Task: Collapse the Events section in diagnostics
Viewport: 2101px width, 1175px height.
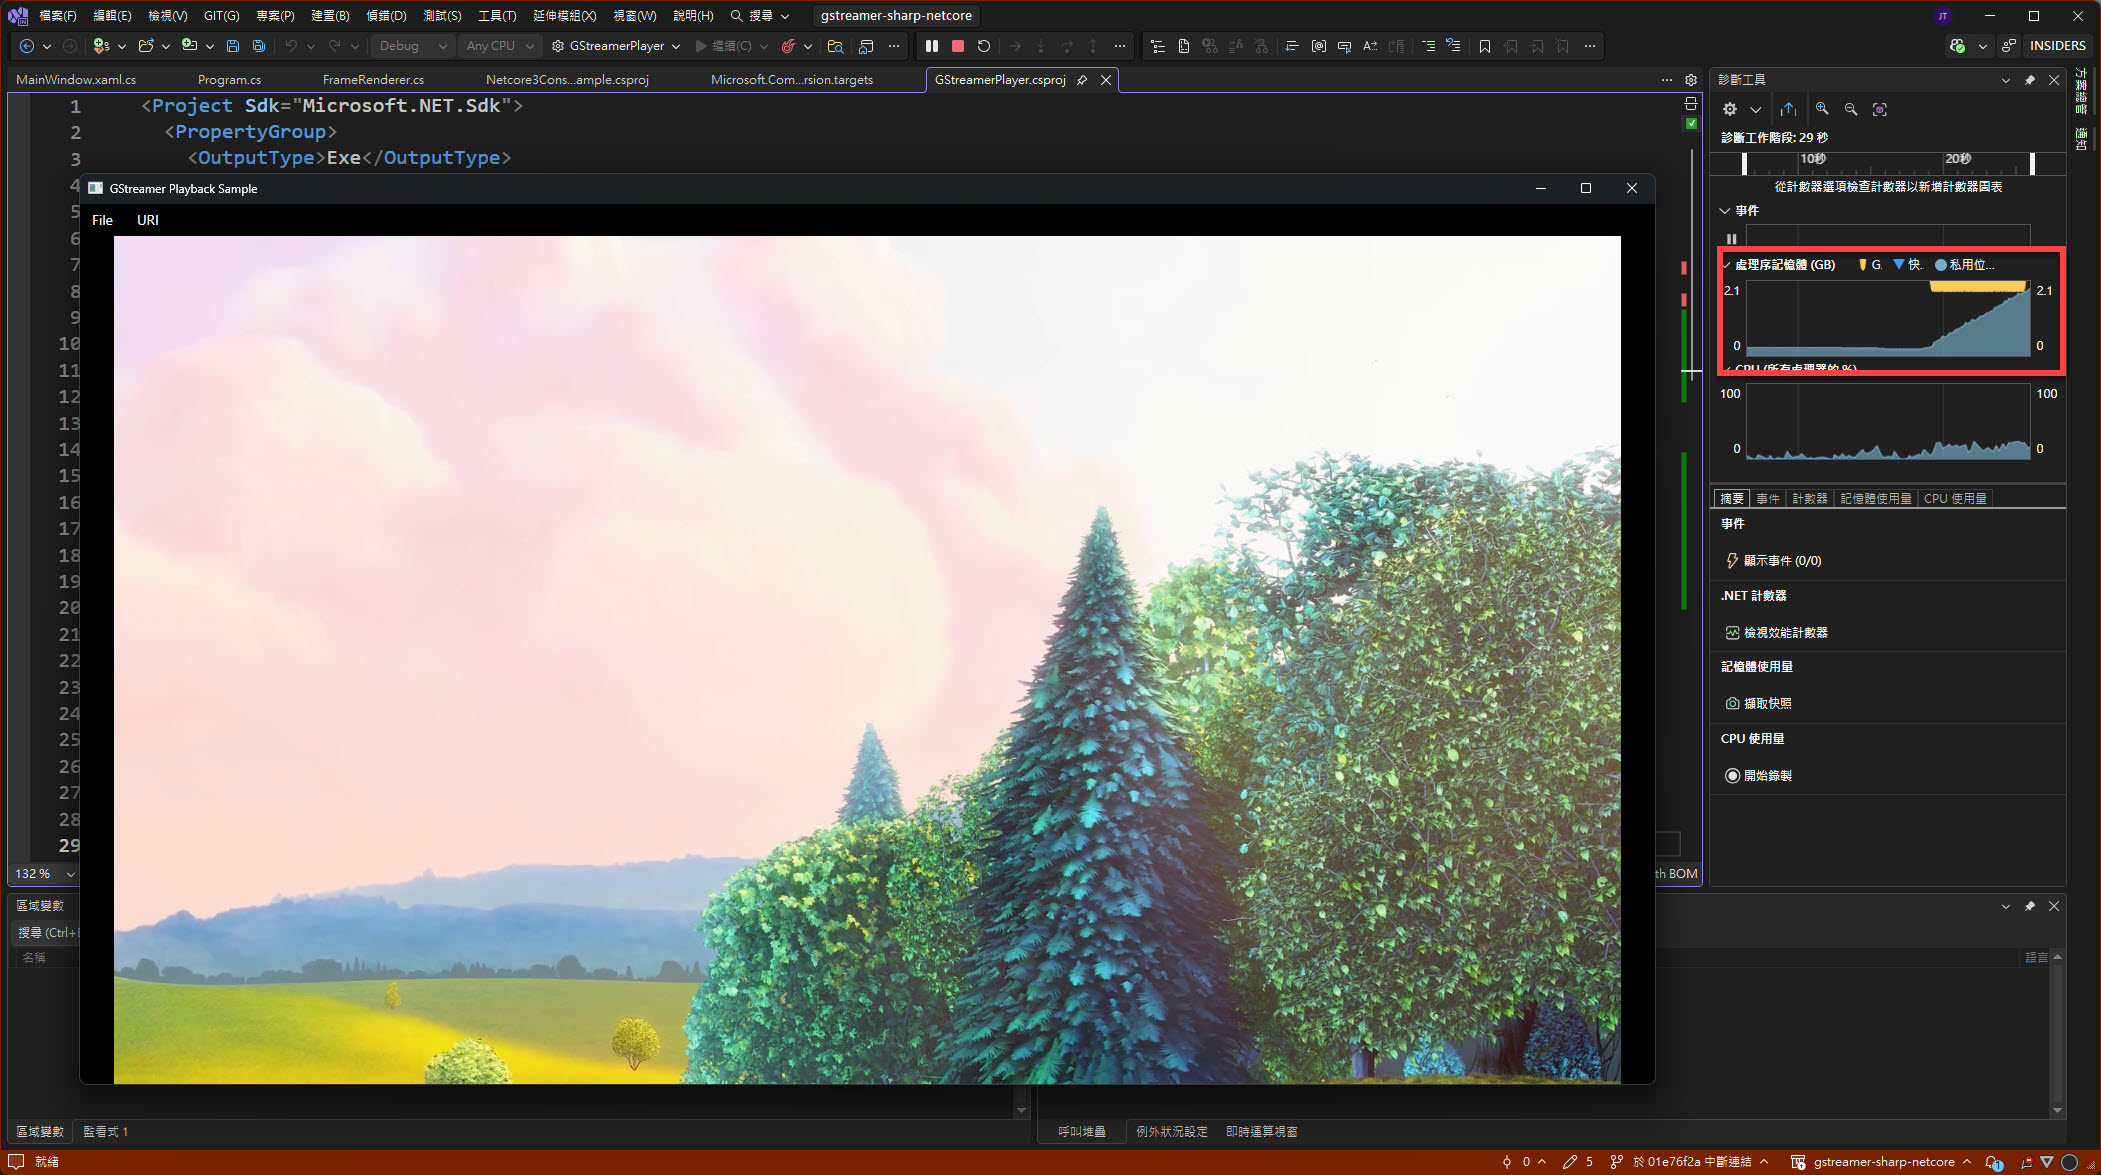Action: tap(1725, 211)
